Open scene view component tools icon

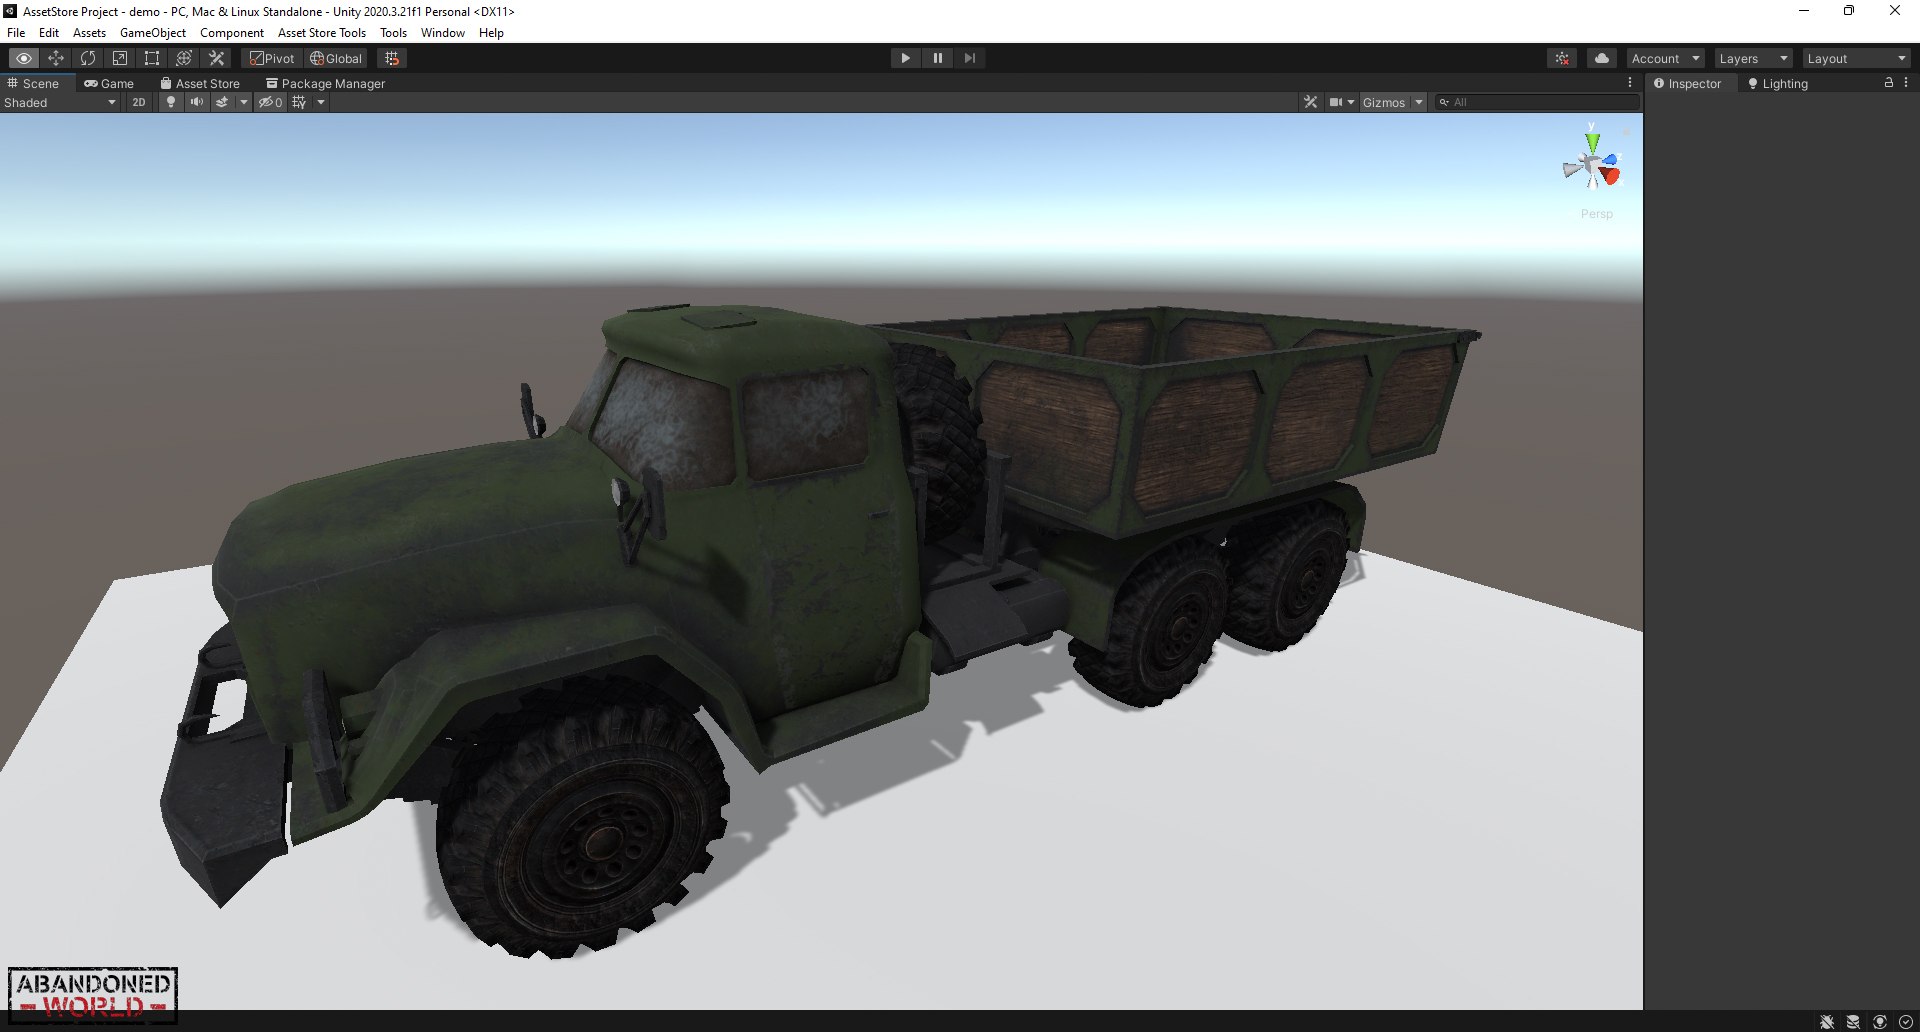tap(1310, 102)
